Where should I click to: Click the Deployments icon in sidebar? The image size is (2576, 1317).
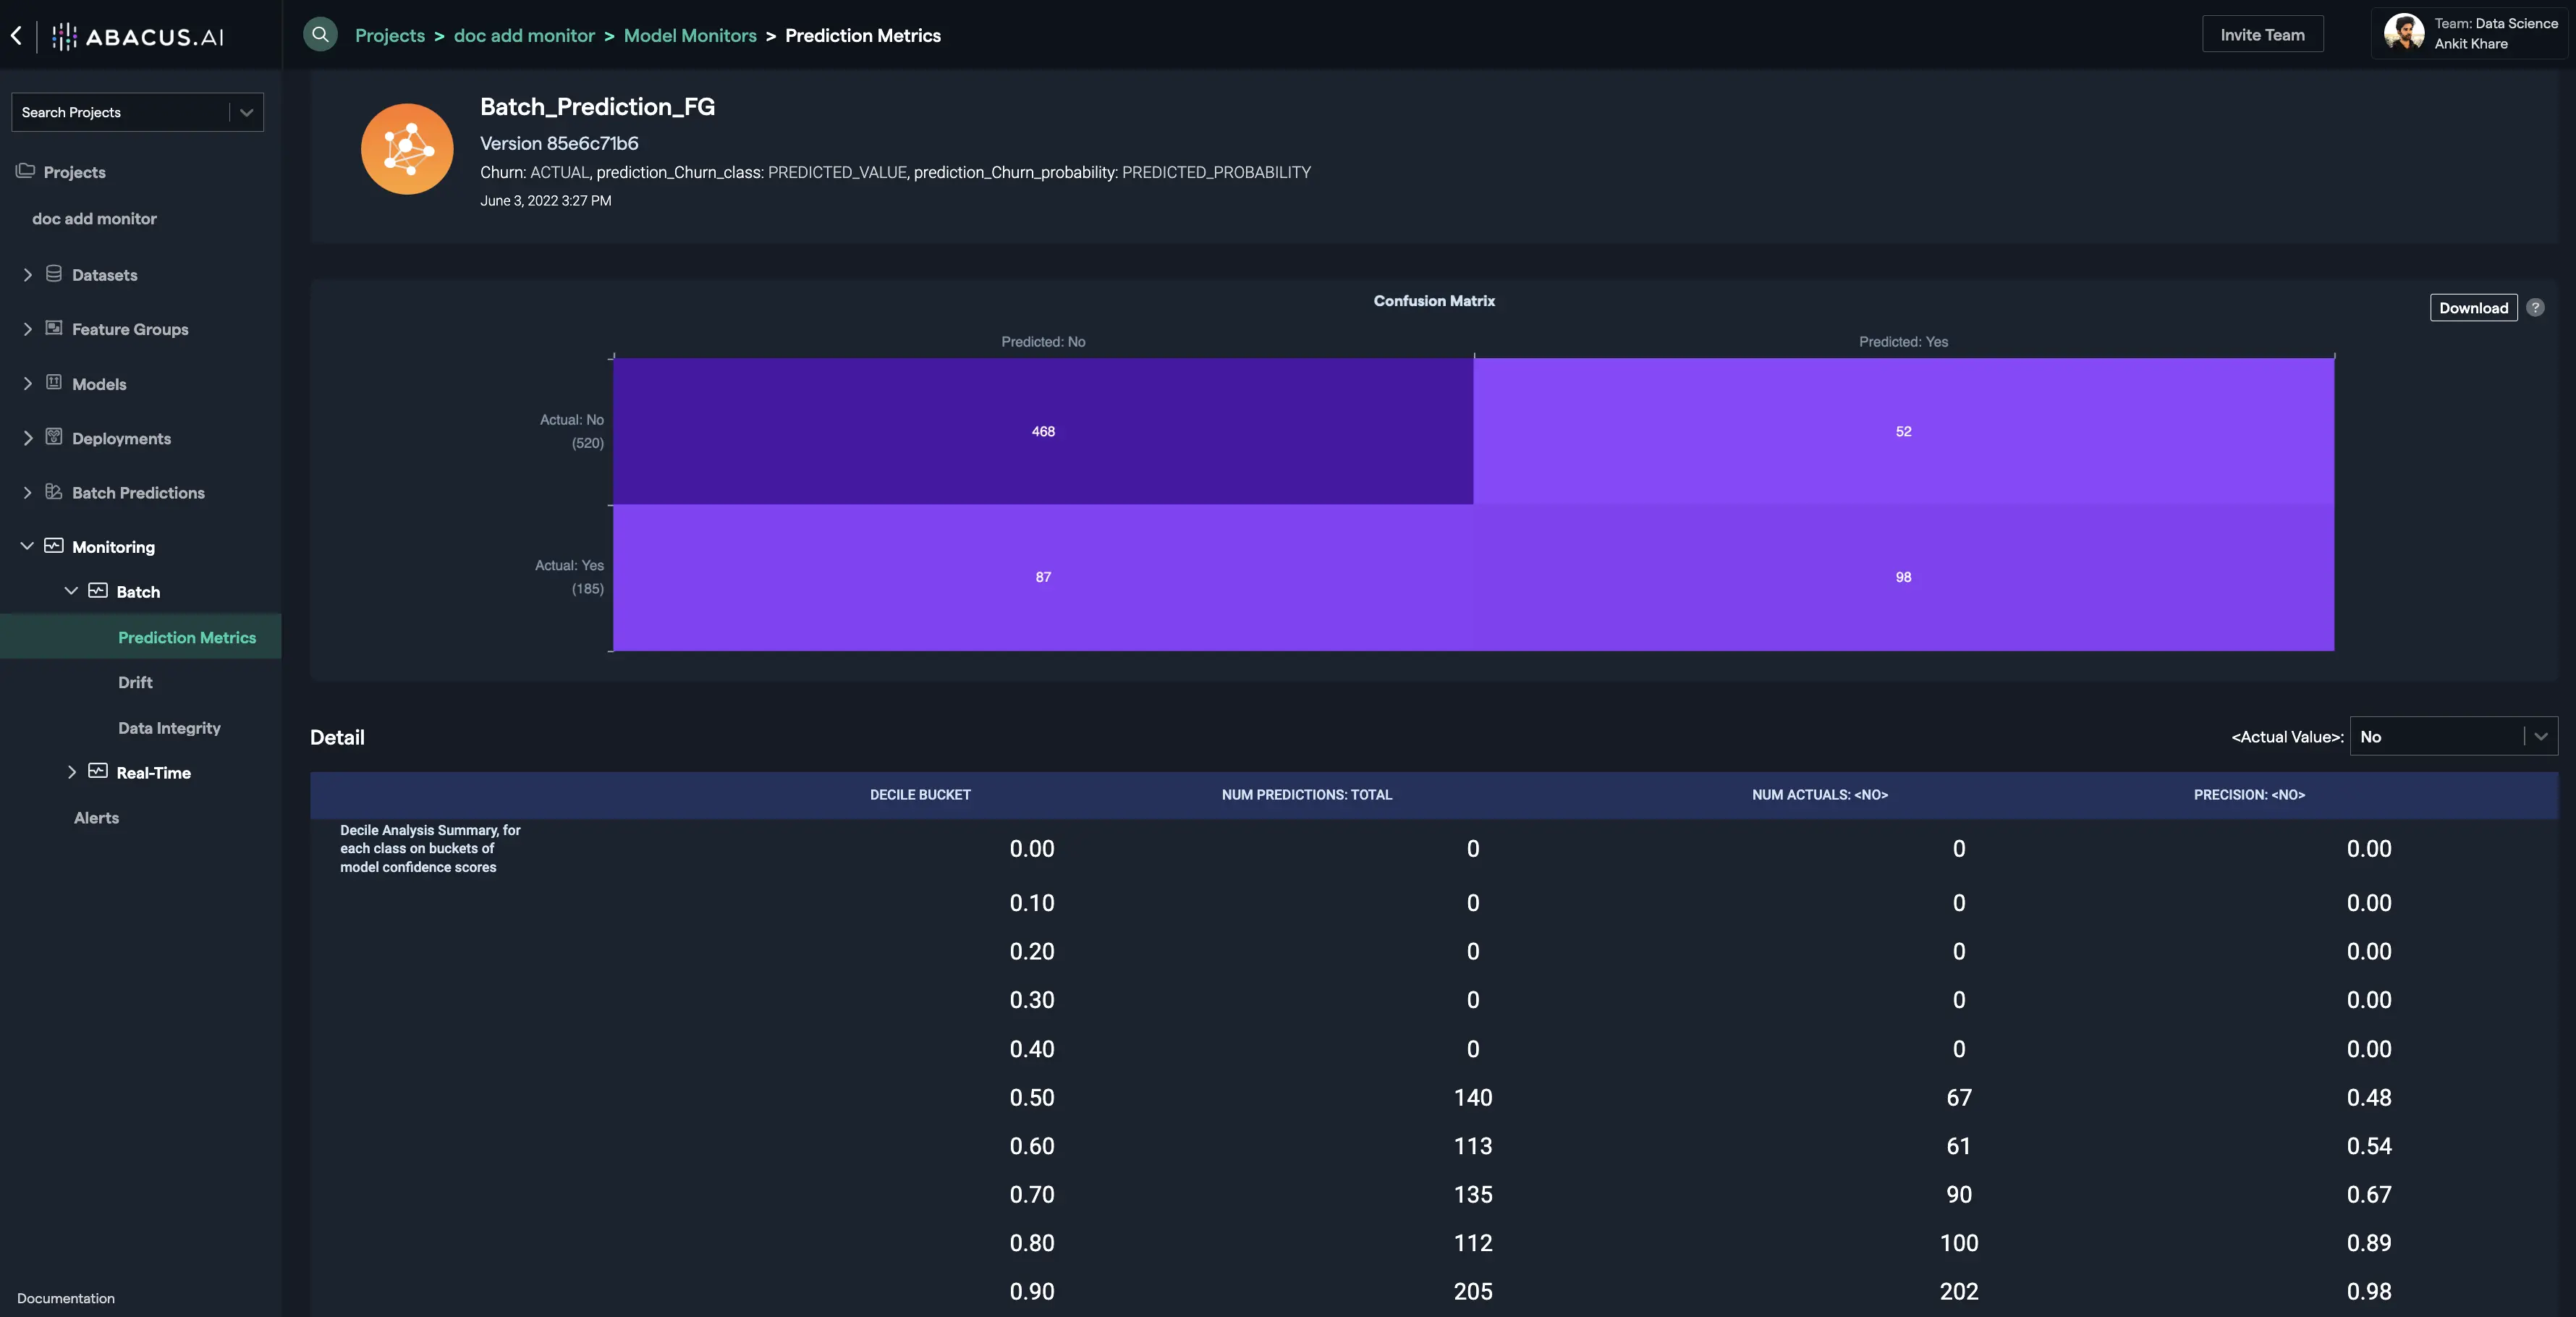pyautogui.click(x=54, y=437)
